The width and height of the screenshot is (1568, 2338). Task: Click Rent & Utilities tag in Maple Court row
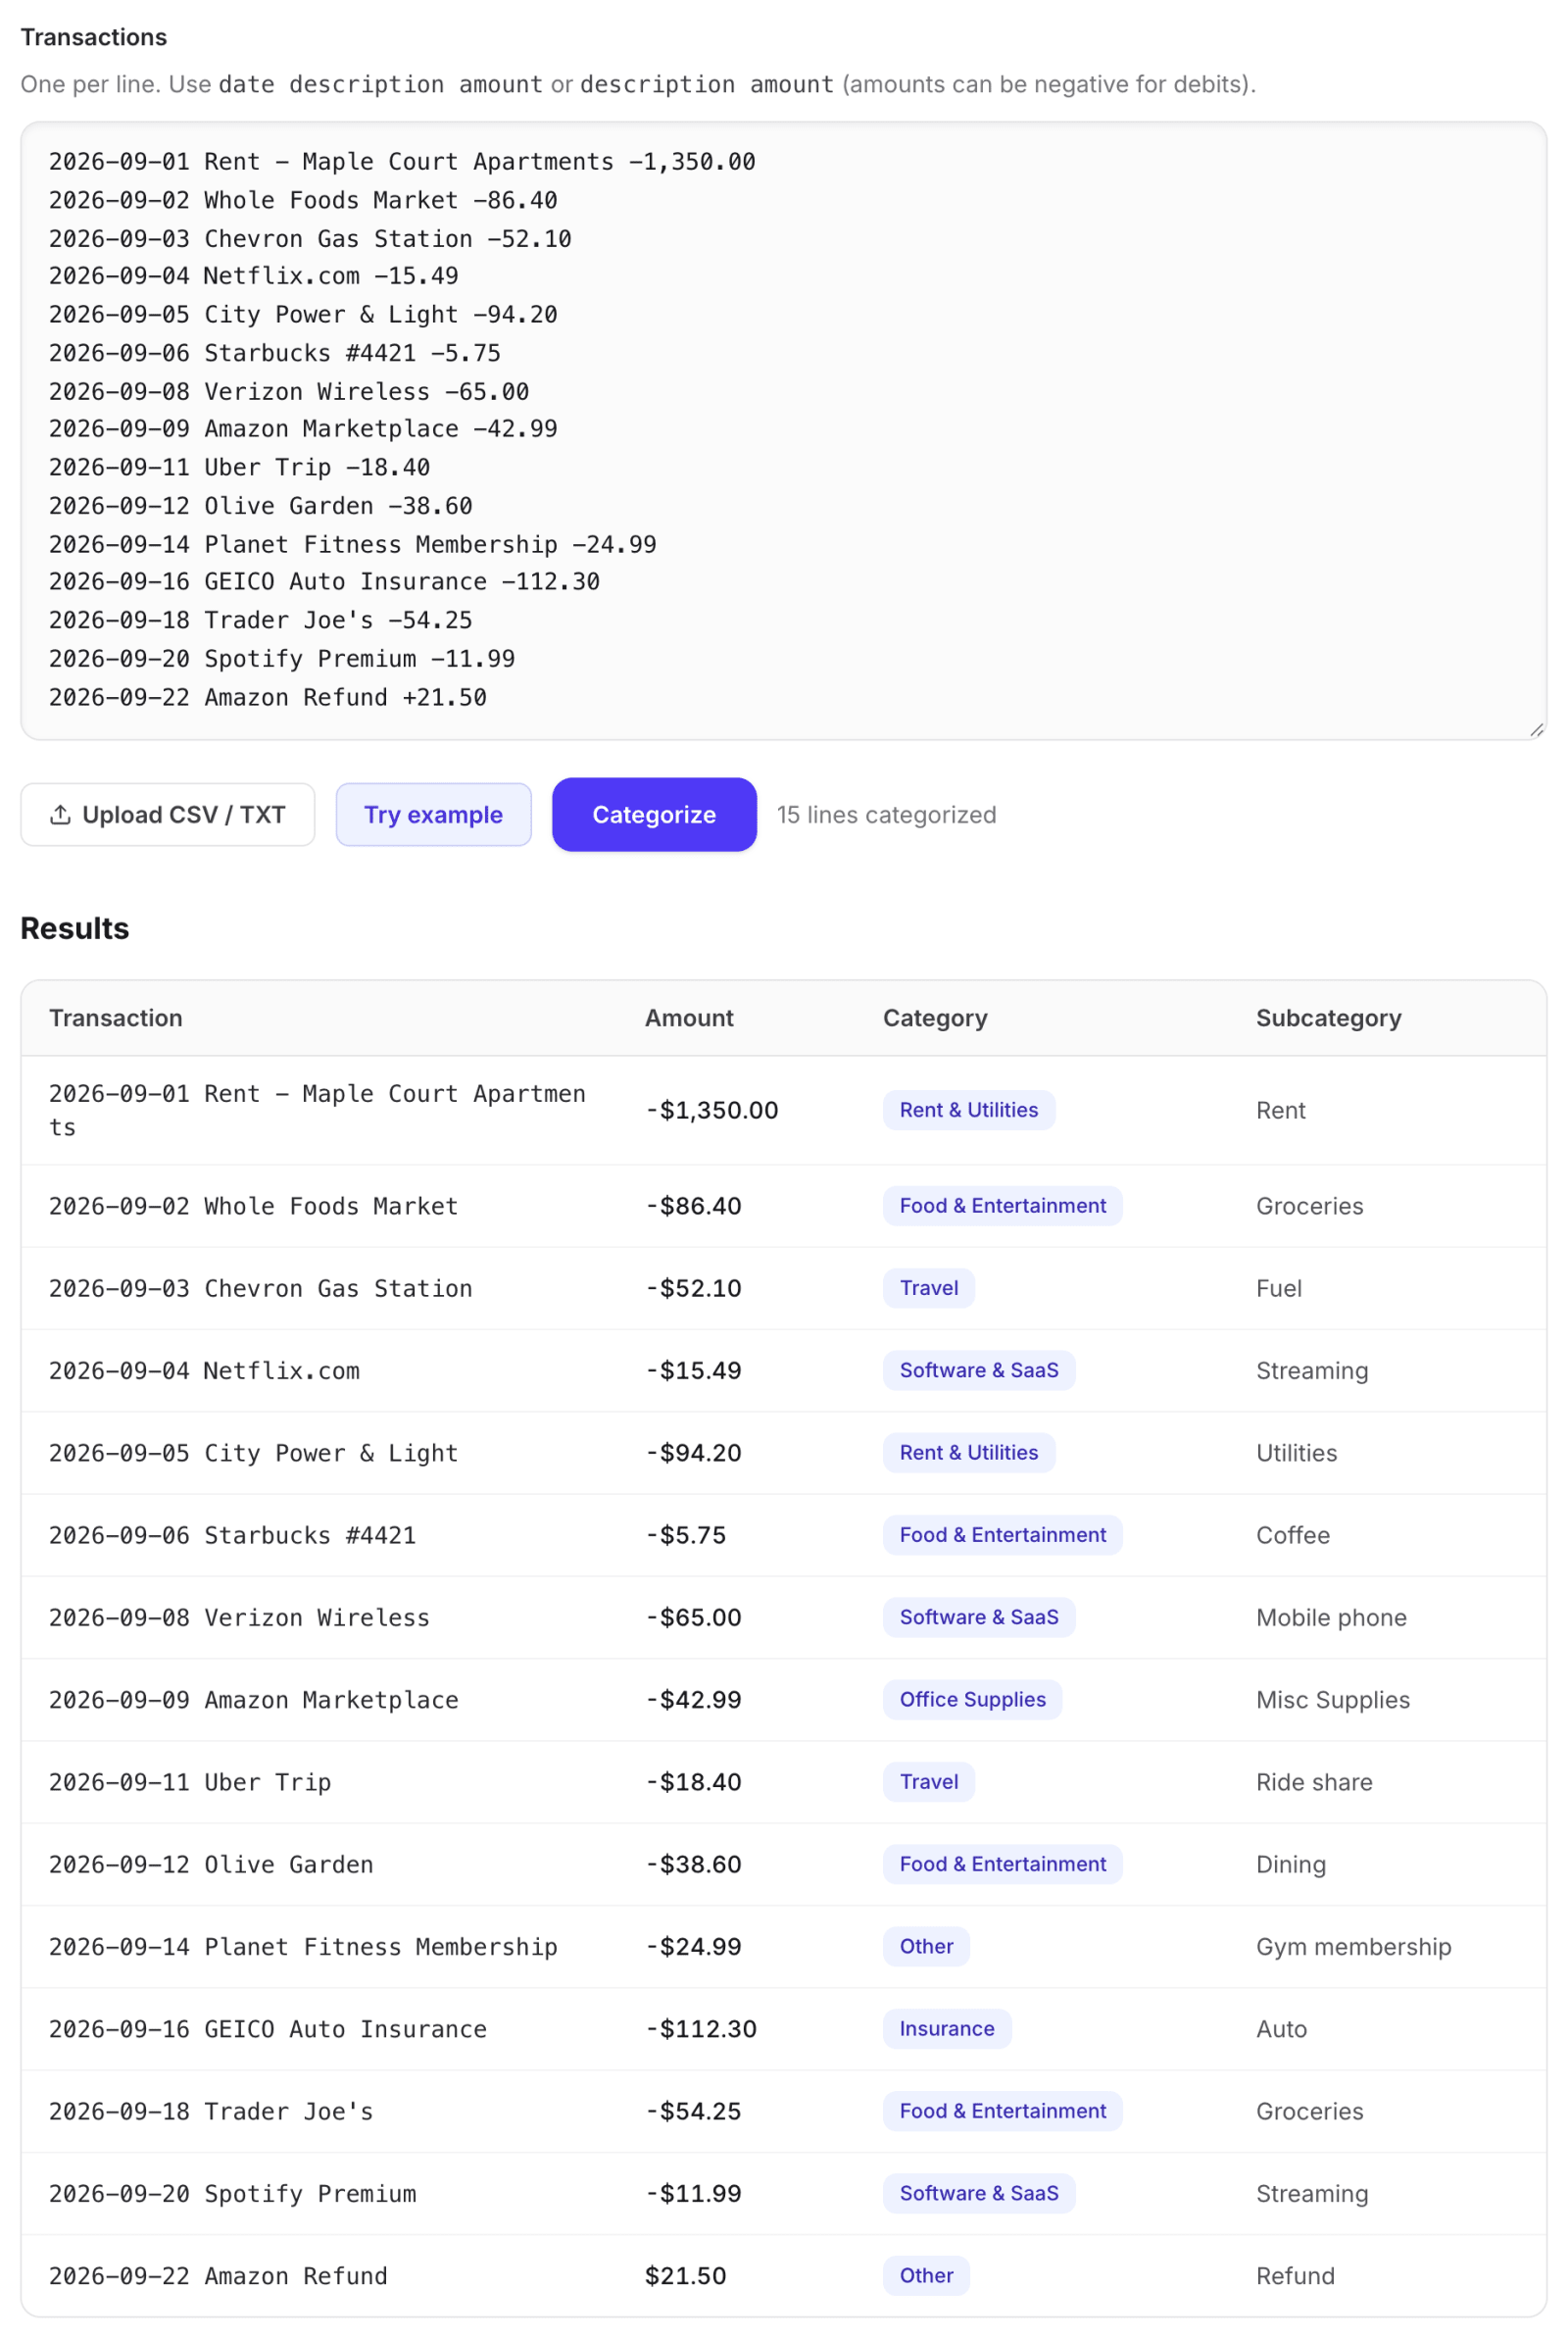968,1110
